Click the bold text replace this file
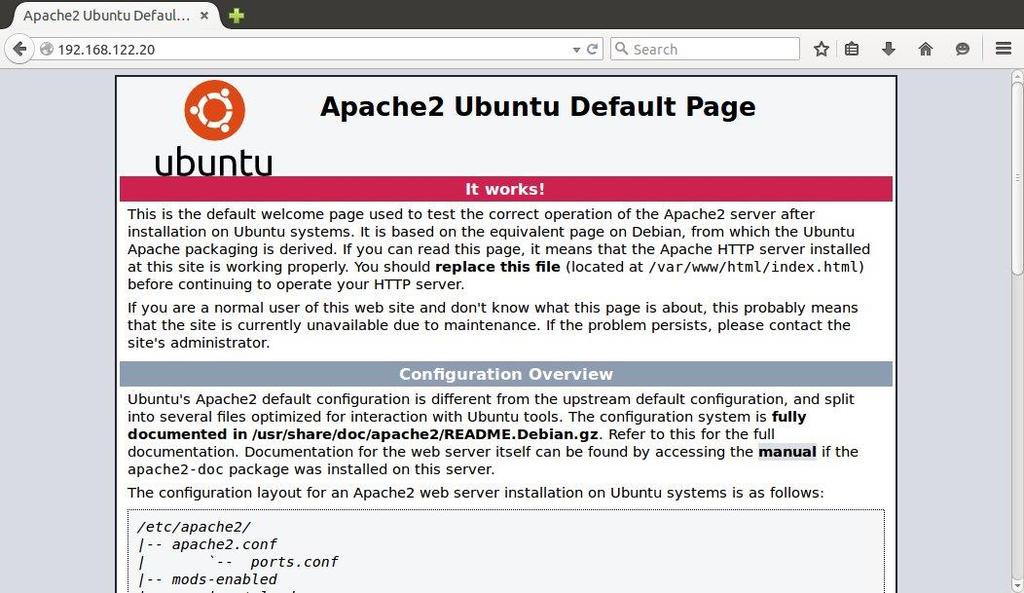Image resolution: width=1024 pixels, height=593 pixels. click(498, 267)
